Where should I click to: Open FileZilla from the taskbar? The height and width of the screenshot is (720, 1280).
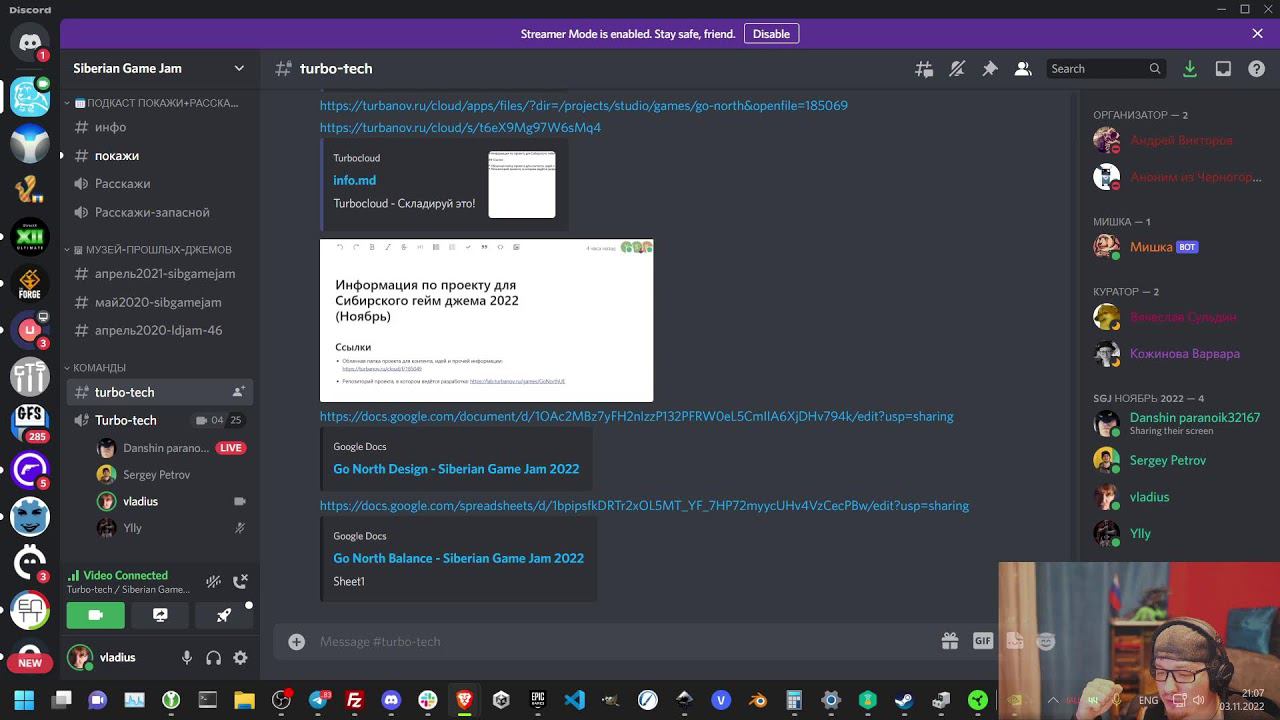[354, 700]
